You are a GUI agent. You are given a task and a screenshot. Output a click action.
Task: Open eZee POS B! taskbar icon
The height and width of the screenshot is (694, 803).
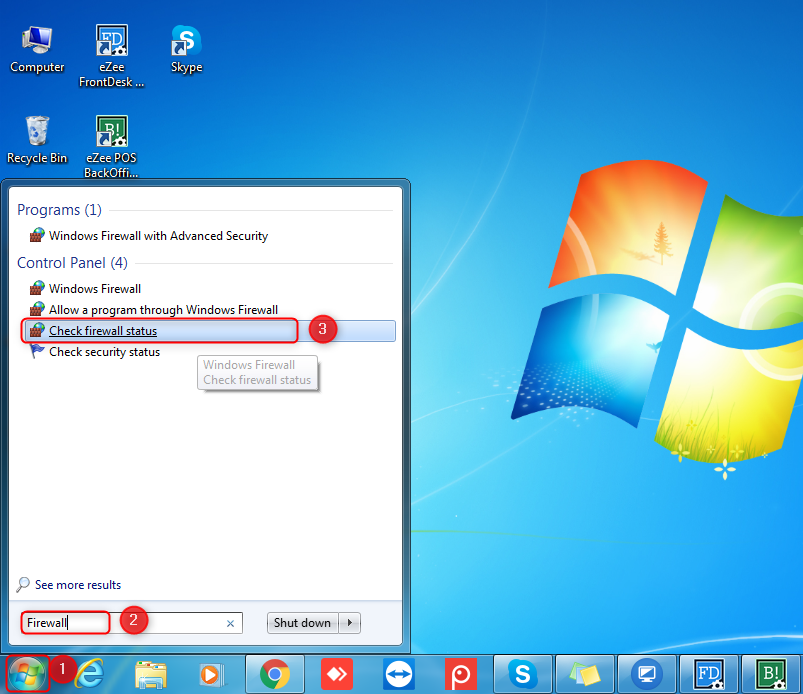(771, 674)
